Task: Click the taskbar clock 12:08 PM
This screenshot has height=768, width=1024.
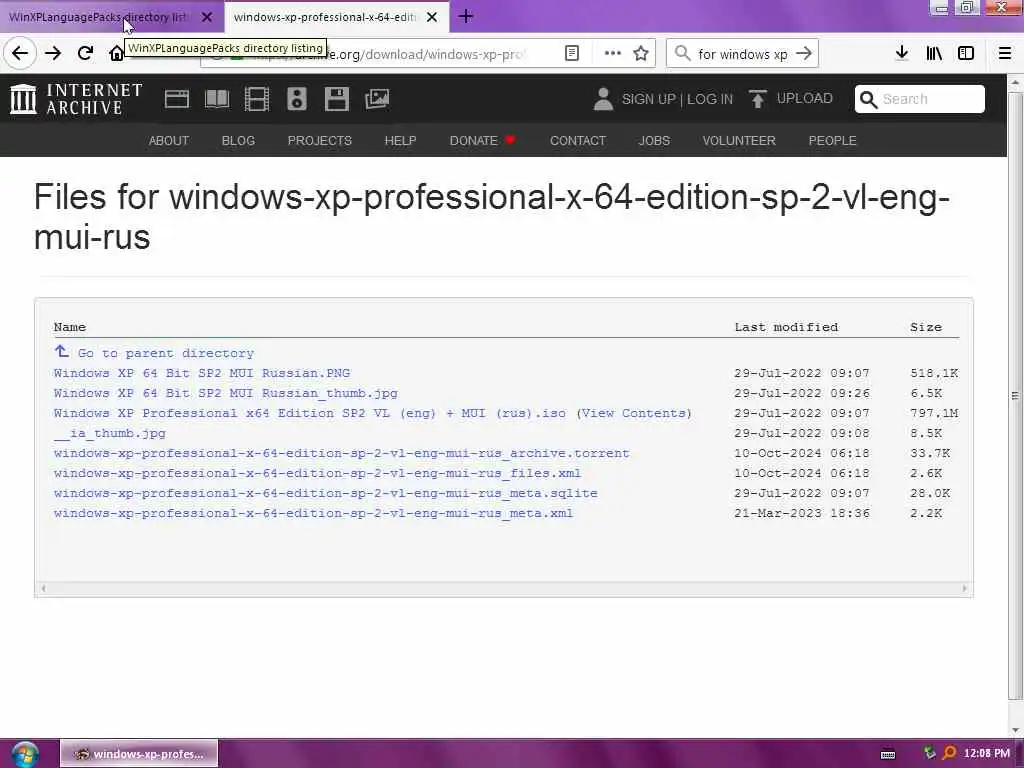Action: [987, 754]
